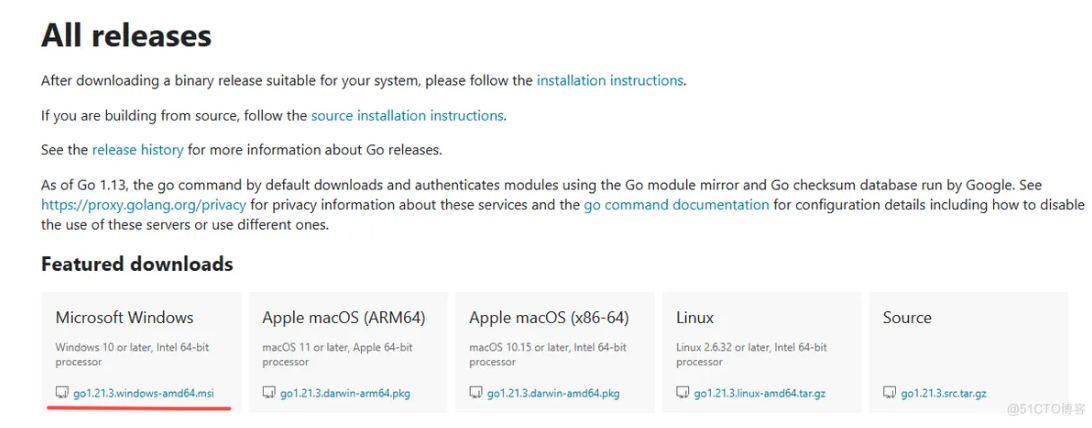Open the go command documentation link
Screen dimensions: 1092x428
(676, 204)
